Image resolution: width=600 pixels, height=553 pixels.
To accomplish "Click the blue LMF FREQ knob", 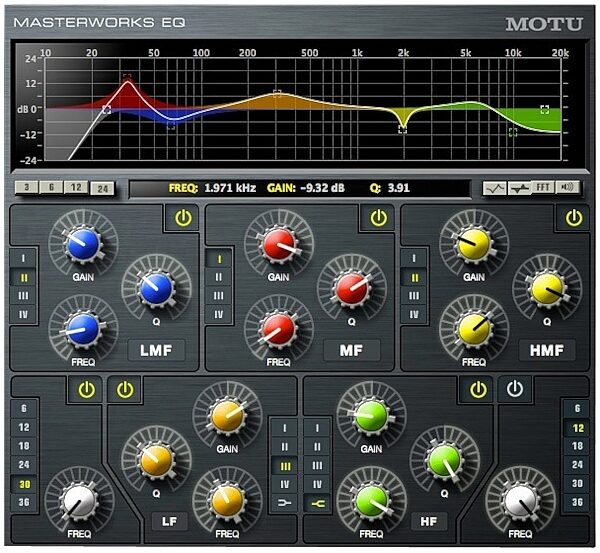I will [x=83, y=330].
